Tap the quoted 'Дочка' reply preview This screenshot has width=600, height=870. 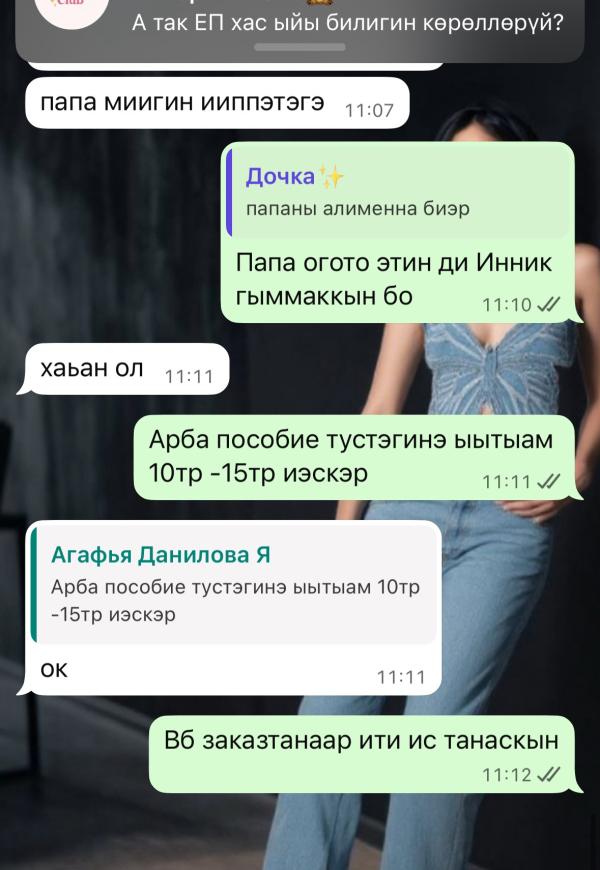click(400, 192)
